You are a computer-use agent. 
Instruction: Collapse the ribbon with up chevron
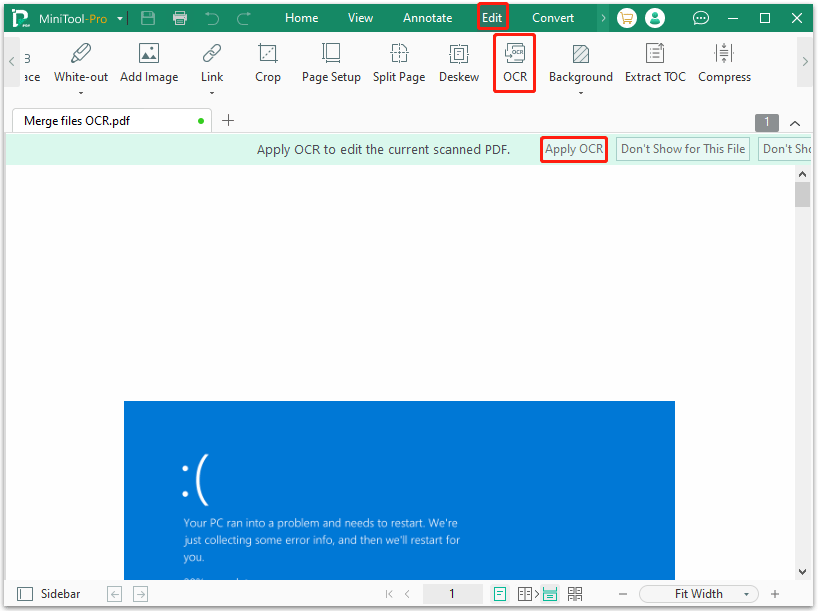[x=795, y=124]
